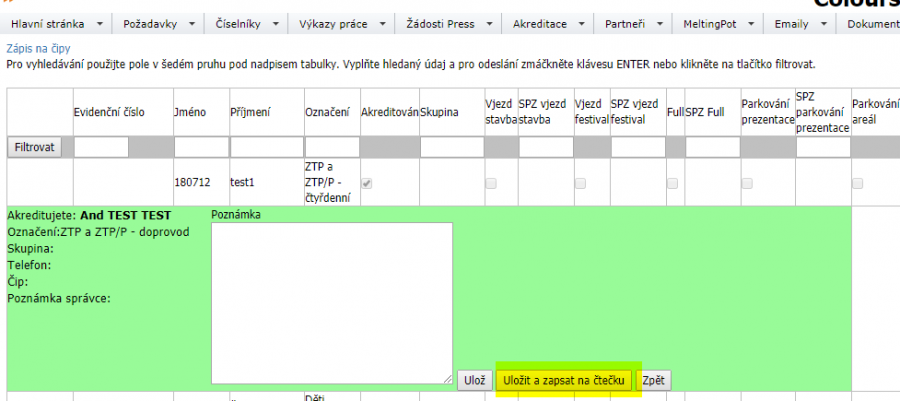Click the Zápis na čipy link

click(38, 48)
